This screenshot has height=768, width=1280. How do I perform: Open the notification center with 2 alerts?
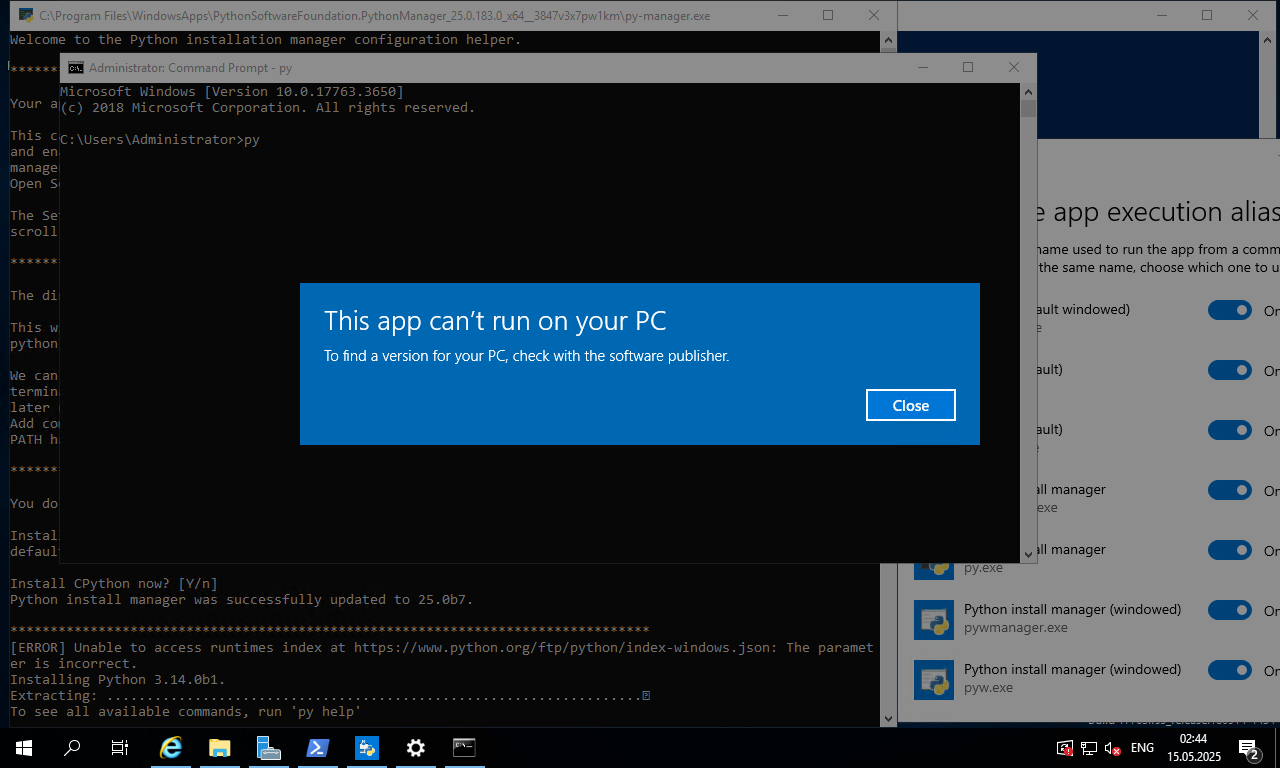click(x=1249, y=748)
